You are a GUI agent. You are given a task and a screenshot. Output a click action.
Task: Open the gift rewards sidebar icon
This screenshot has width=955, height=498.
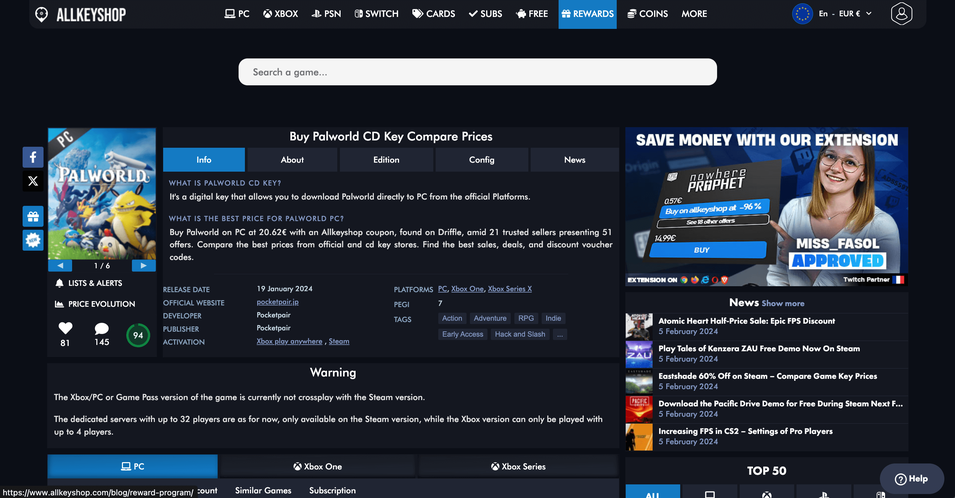[x=33, y=216]
